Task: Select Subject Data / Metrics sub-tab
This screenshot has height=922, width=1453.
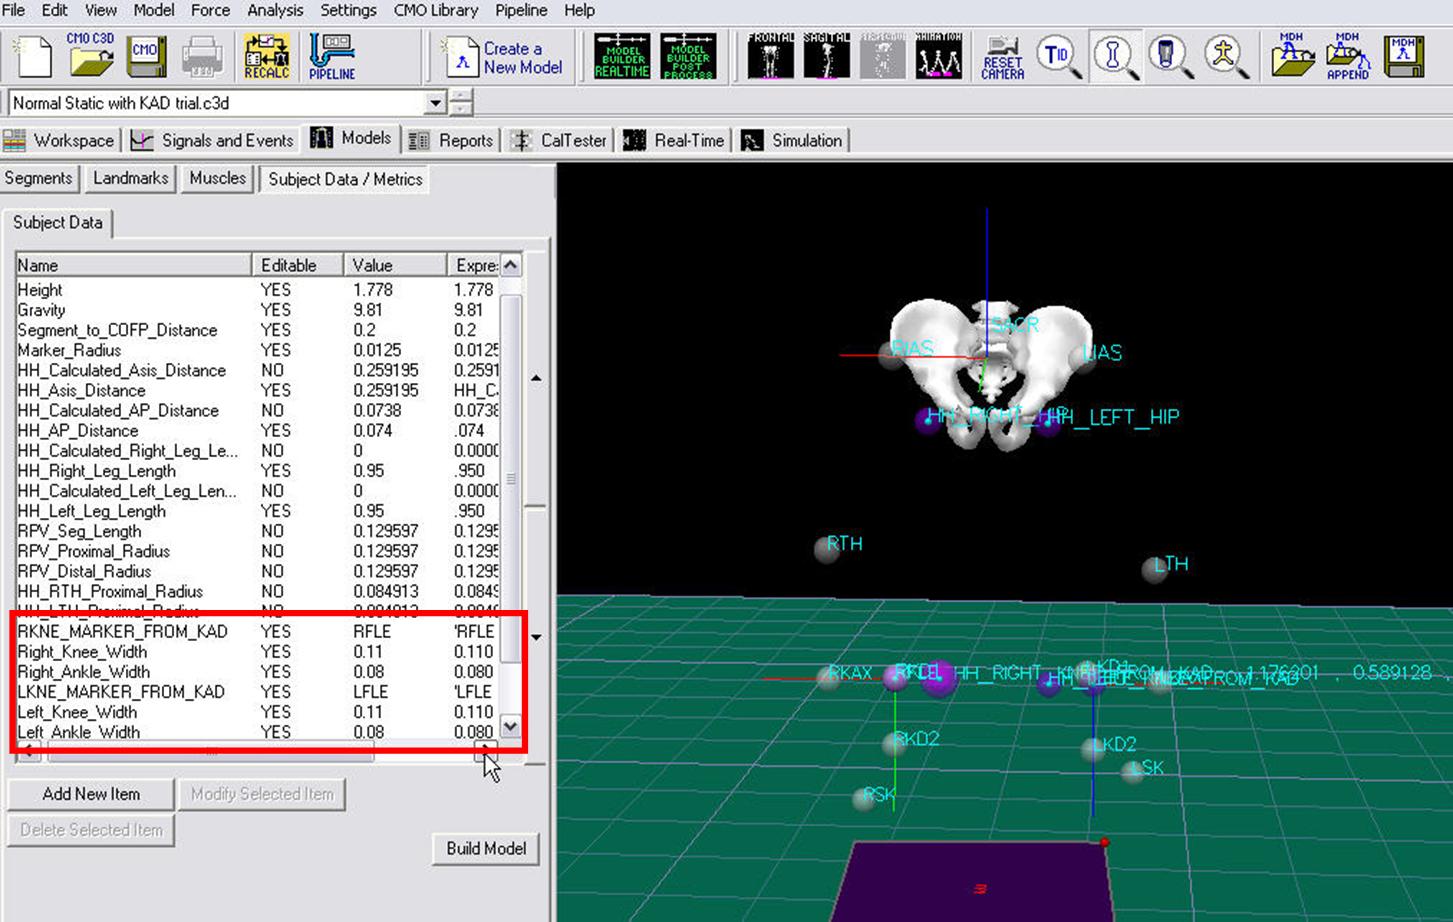Action: coord(345,179)
